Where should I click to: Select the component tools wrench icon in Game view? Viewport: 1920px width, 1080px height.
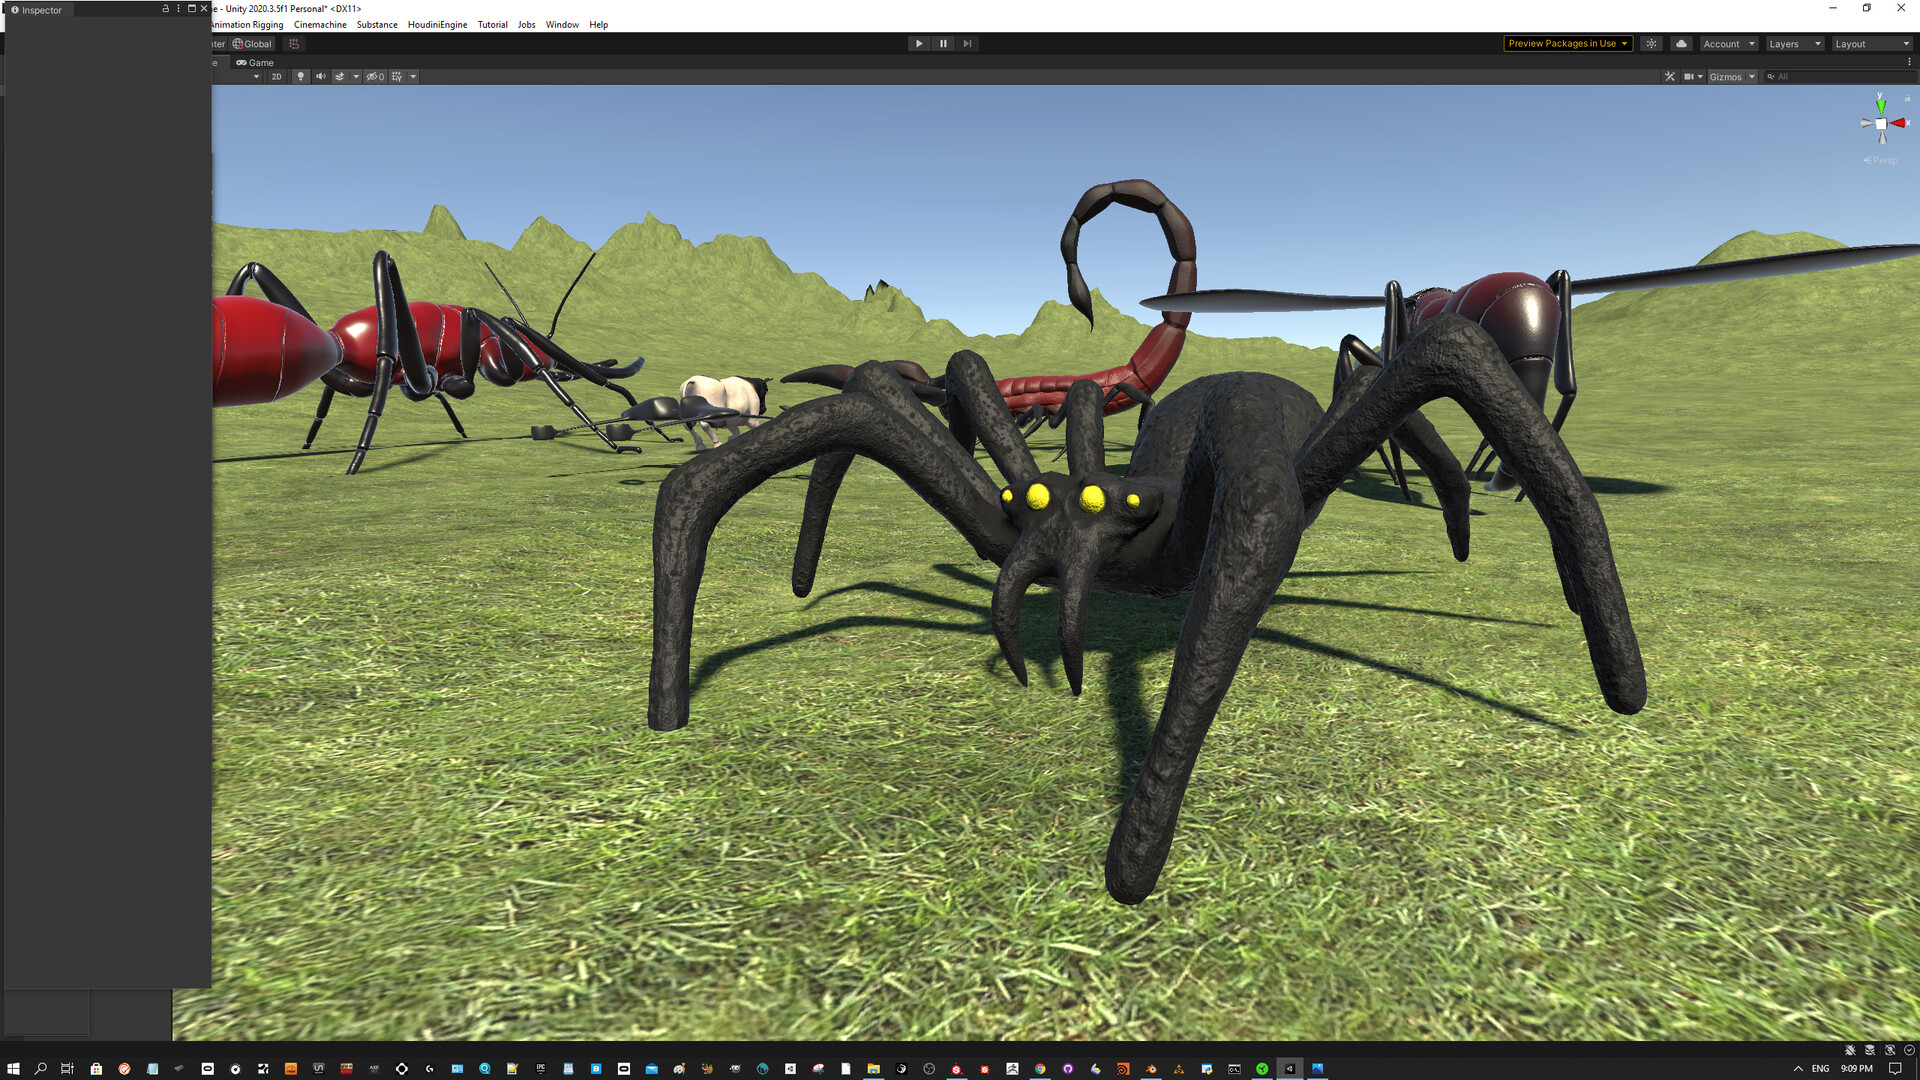pyautogui.click(x=1668, y=76)
